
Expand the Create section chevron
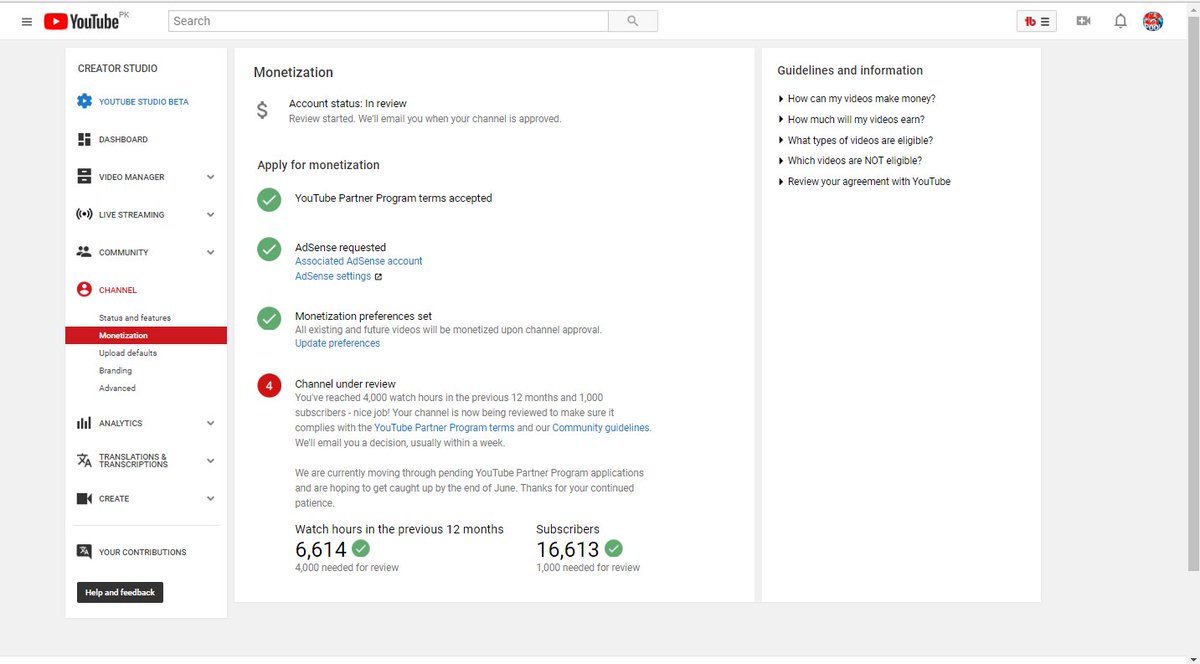(x=210, y=498)
